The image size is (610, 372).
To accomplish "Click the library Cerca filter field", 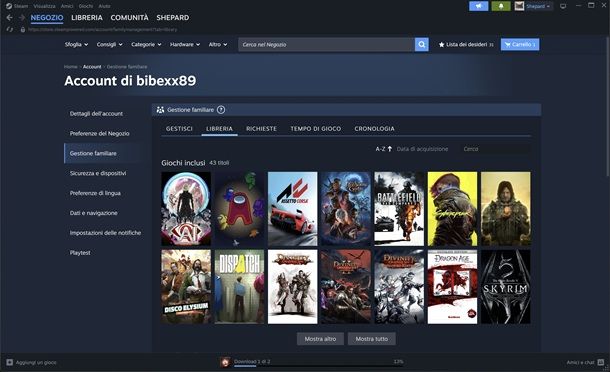I will tap(495, 149).
